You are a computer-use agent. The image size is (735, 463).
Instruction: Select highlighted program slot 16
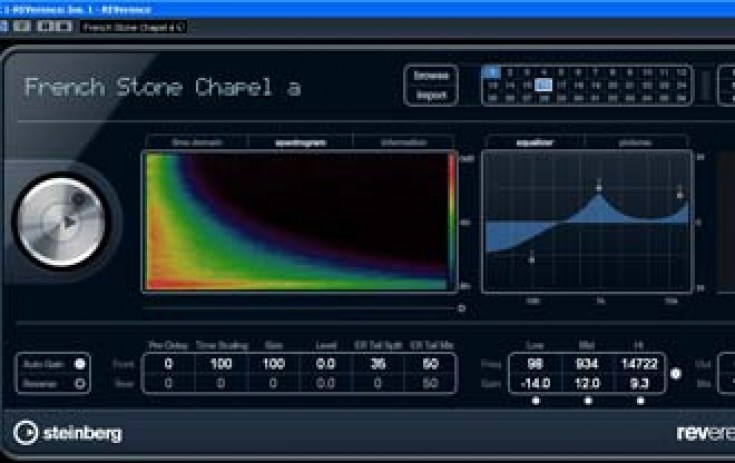click(543, 85)
